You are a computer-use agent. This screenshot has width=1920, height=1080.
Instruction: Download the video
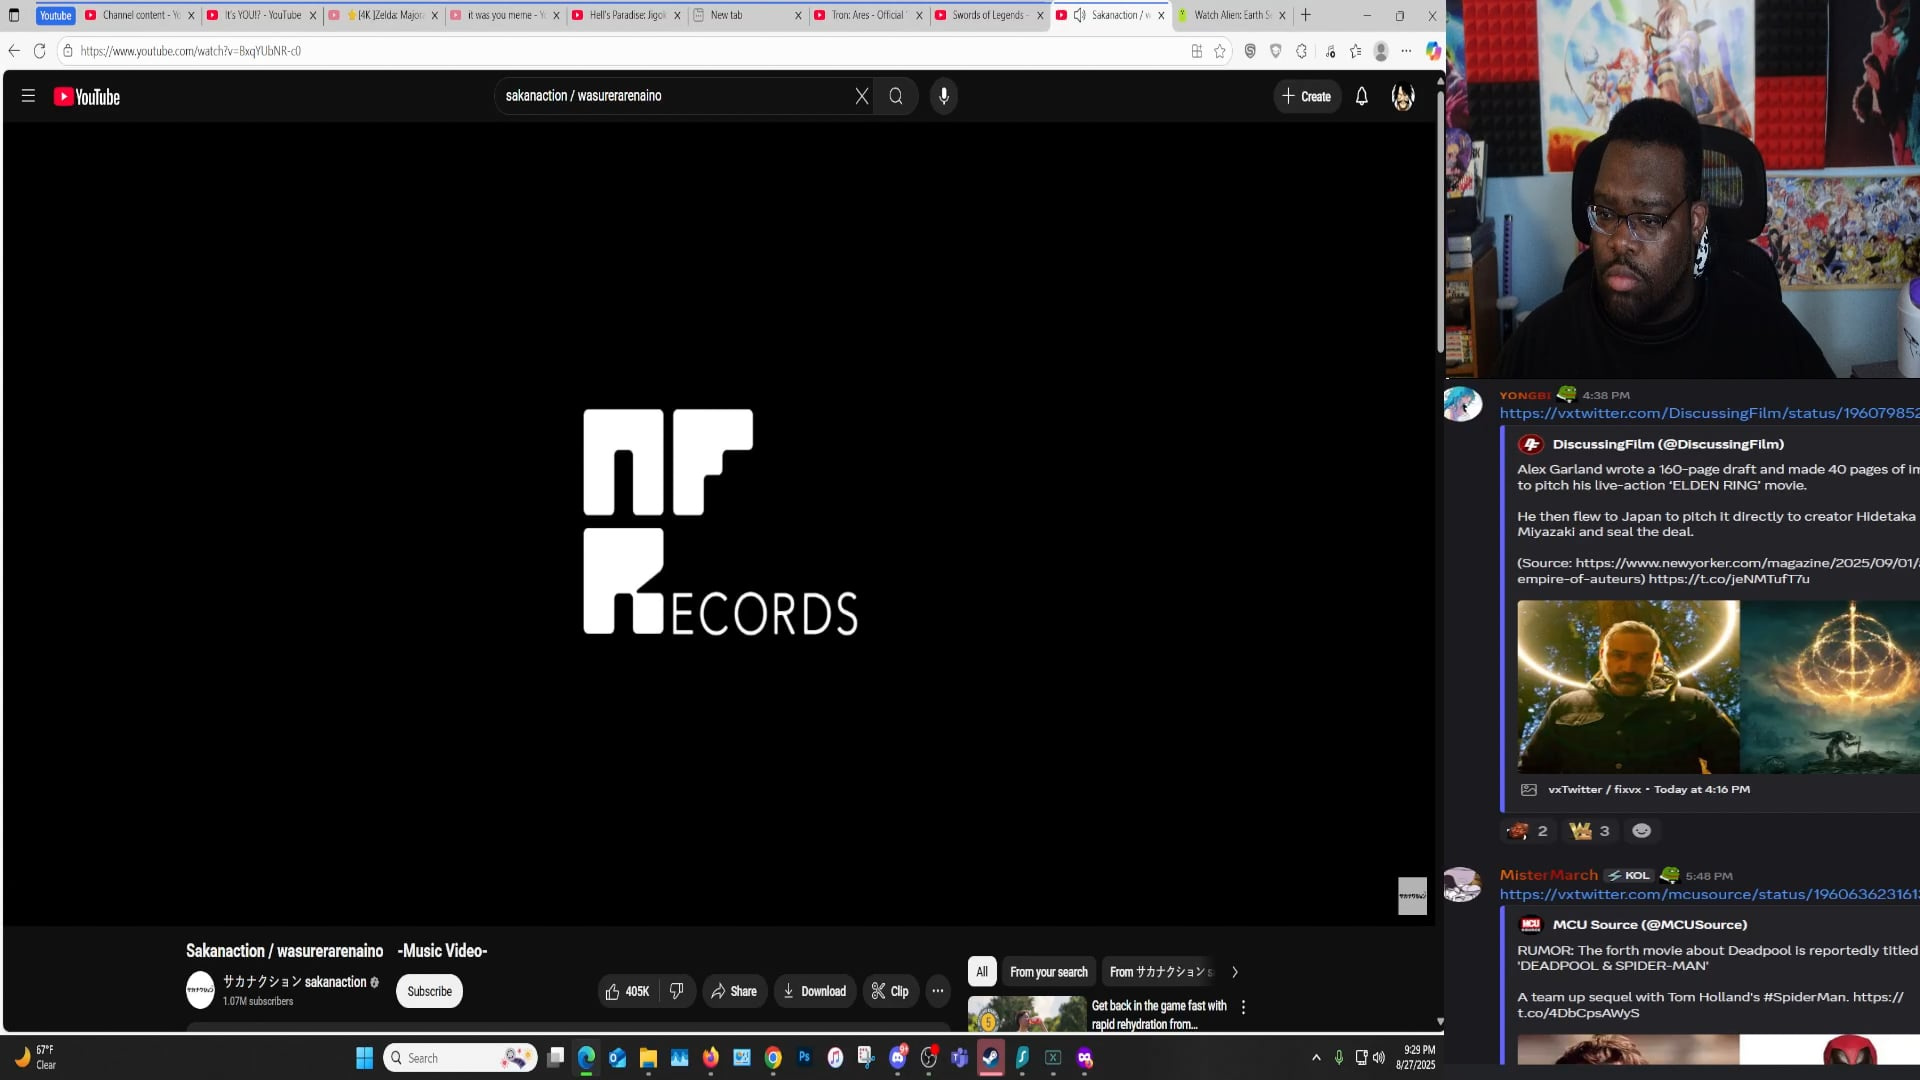click(814, 991)
